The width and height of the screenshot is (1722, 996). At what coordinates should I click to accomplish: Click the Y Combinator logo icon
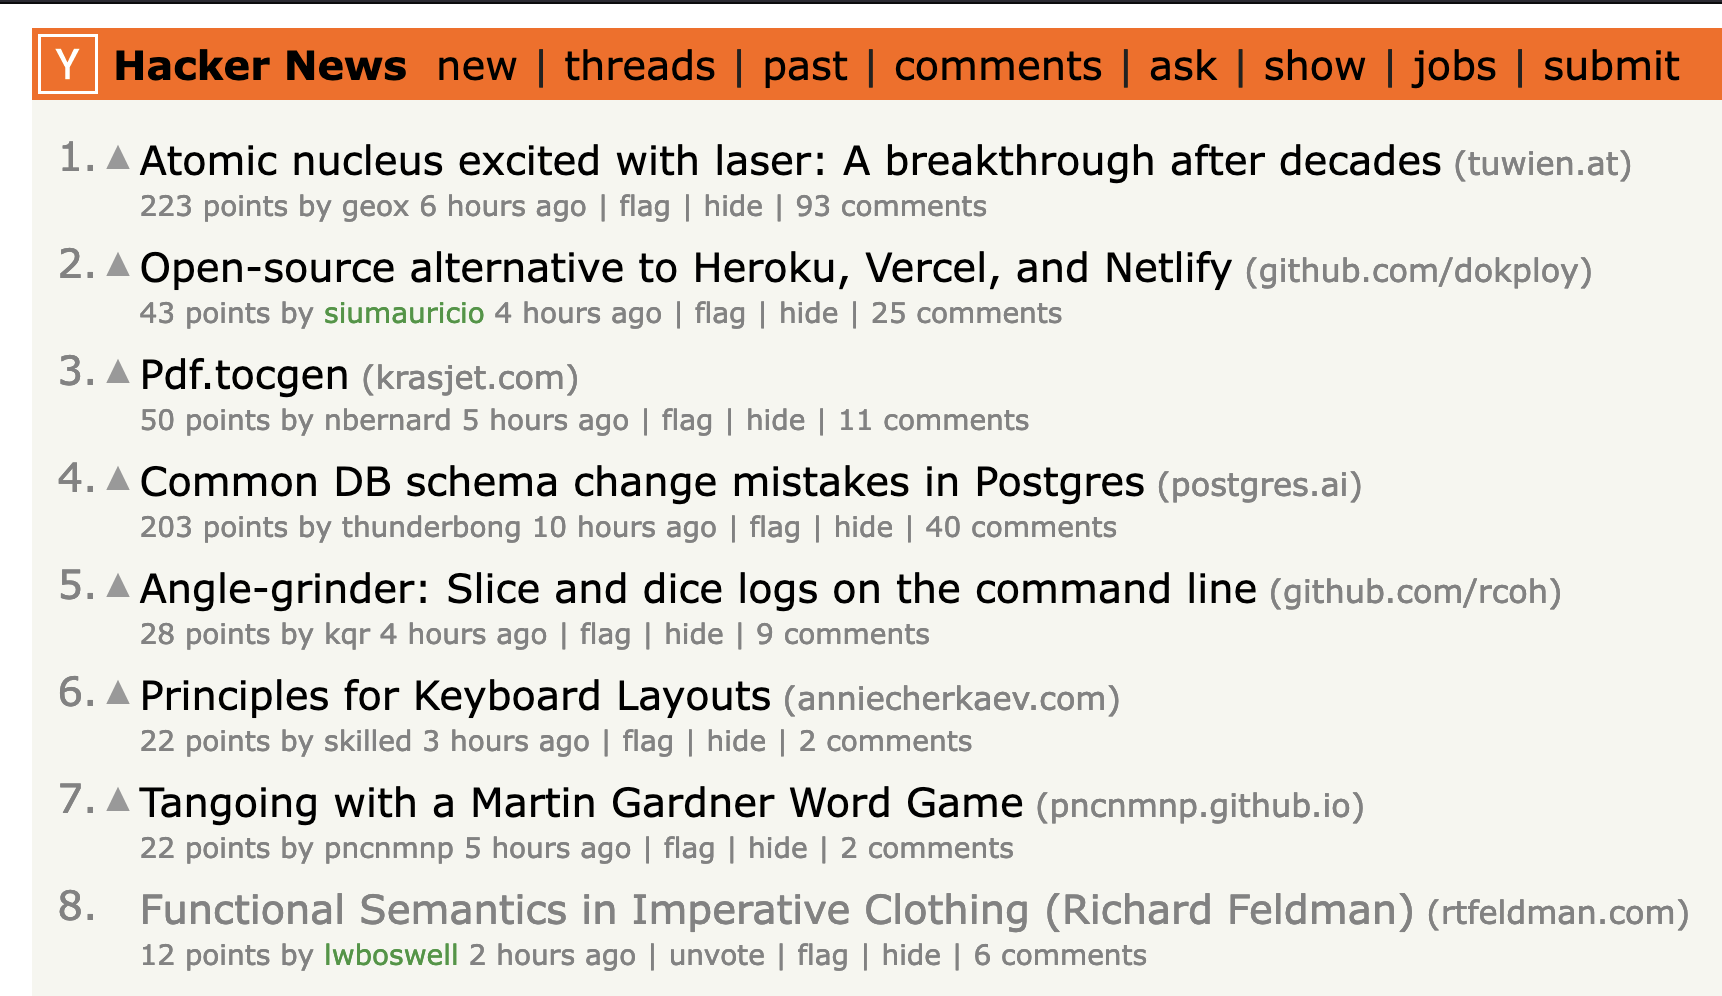pos(68,65)
